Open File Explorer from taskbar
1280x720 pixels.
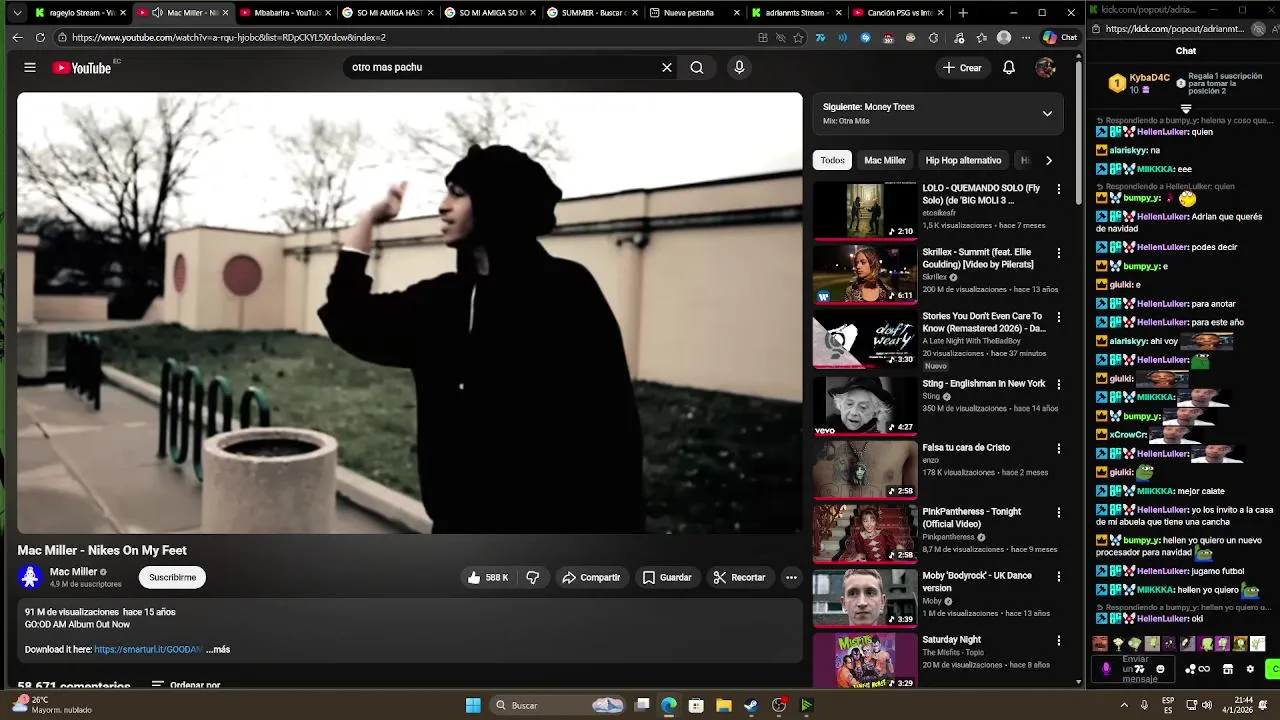pos(724,705)
